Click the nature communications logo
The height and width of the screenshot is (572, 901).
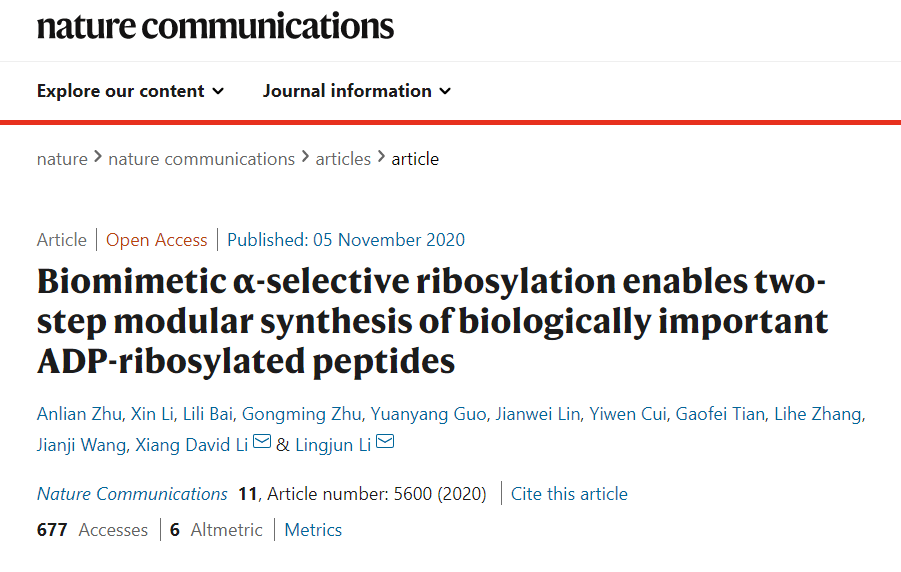point(215,26)
